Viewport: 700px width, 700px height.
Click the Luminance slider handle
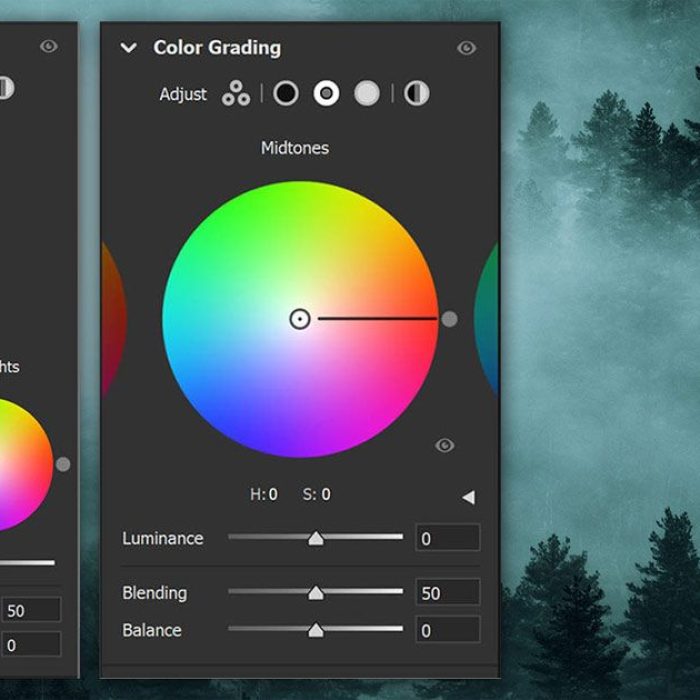pyautogui.click(x=316, y=538)
